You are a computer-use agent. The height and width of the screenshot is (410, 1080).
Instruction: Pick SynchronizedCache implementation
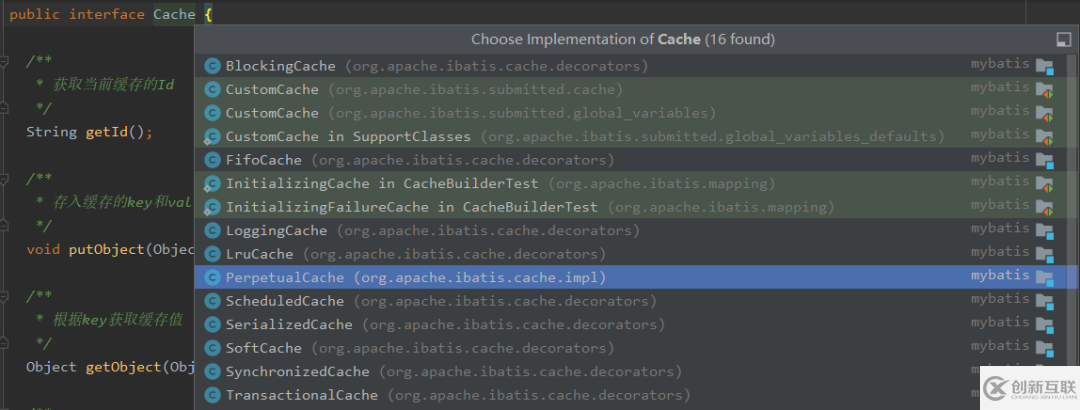[297, 372]
